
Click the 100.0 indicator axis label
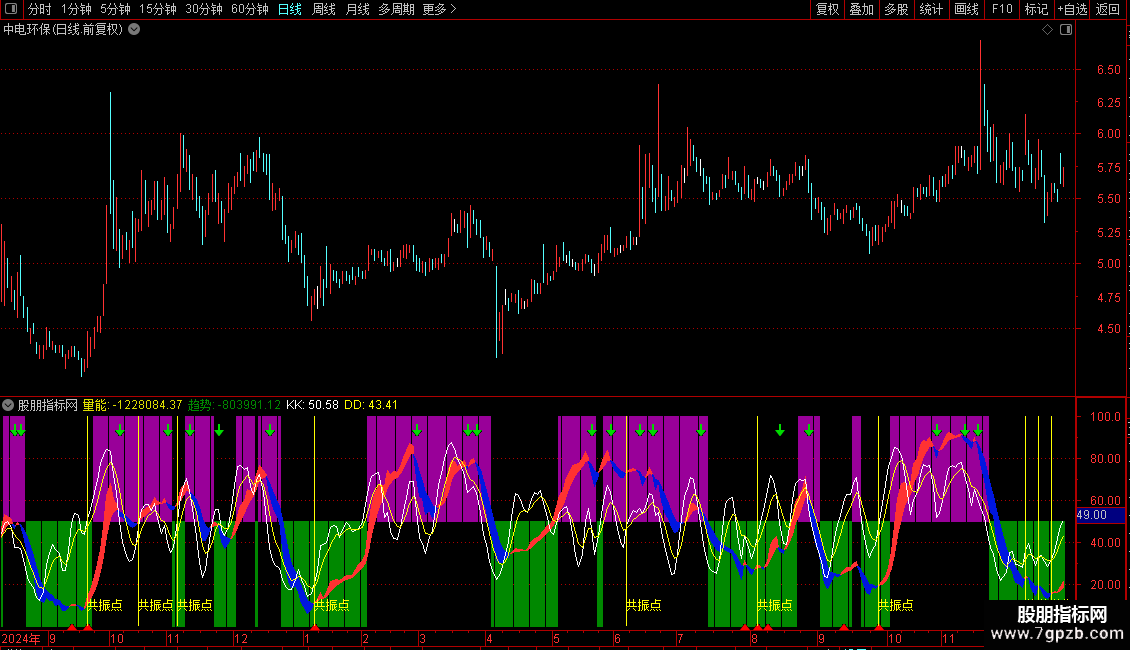tap(1105, 417)
